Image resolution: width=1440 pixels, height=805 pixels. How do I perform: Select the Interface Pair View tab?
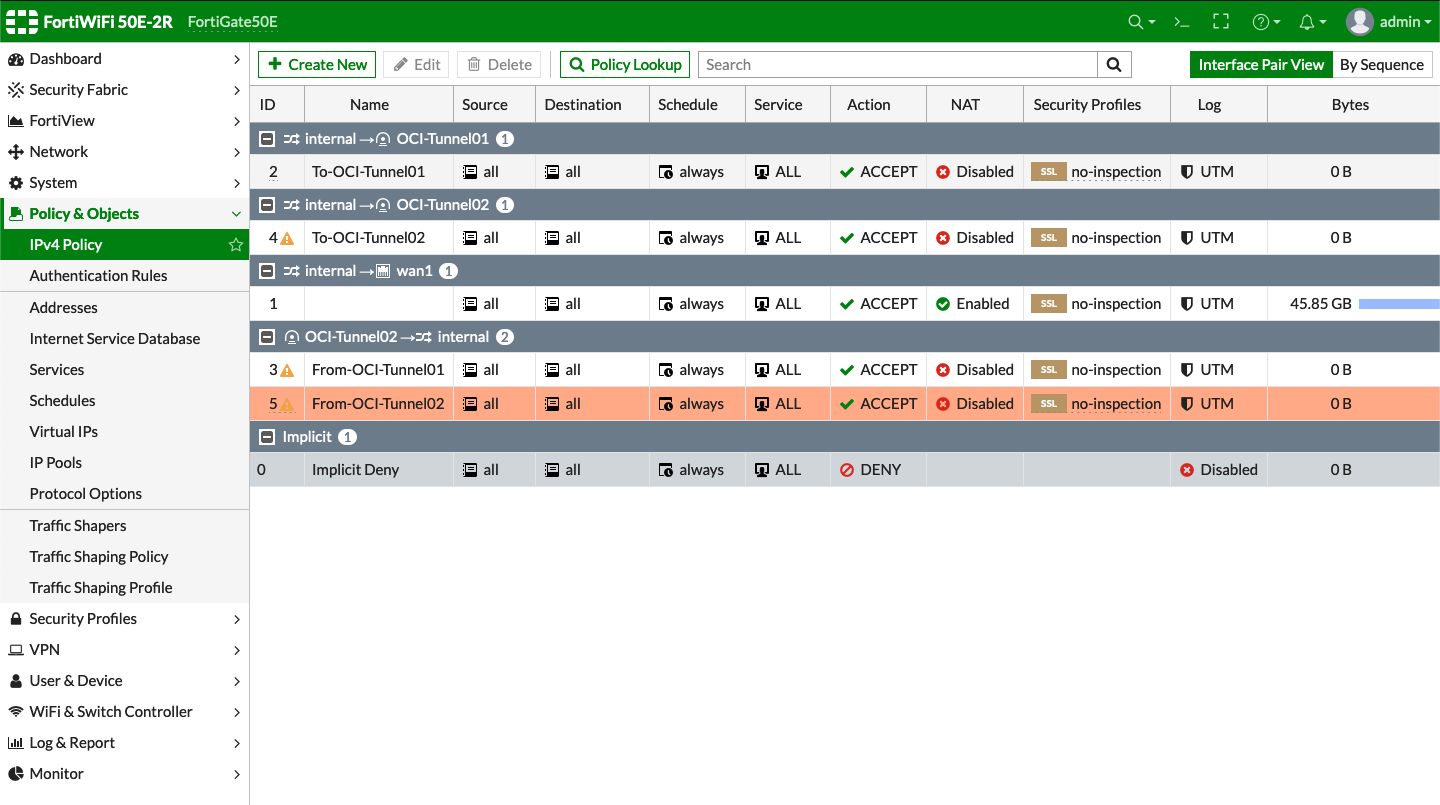pos(1261,64)
